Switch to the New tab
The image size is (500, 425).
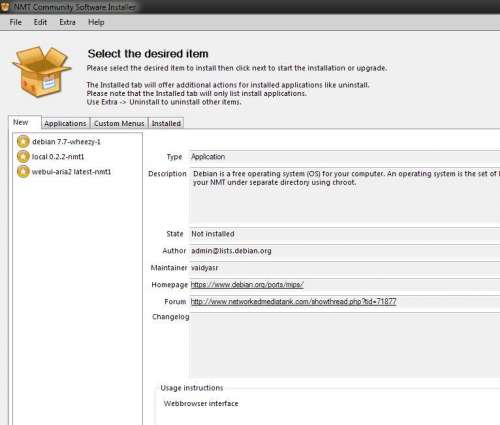[x=25, y=122]
